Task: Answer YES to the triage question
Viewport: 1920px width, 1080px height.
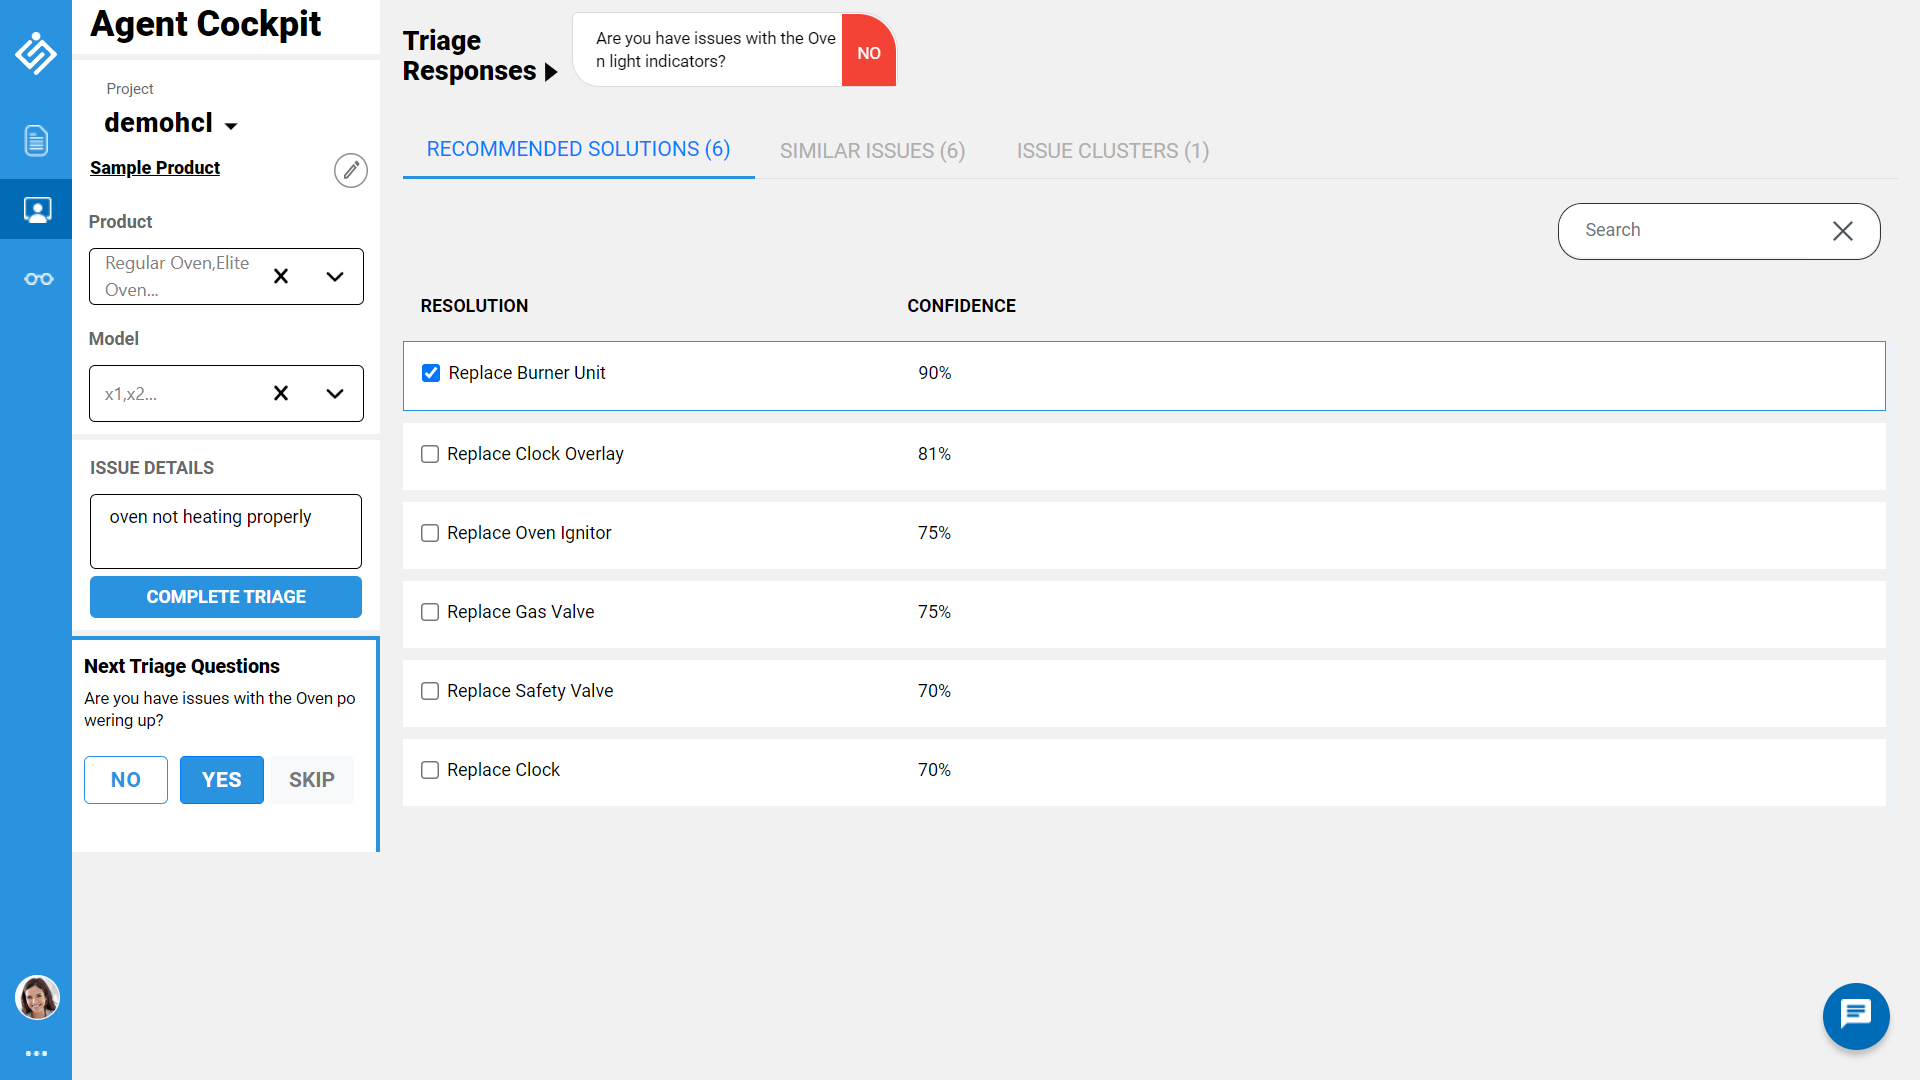Action: (x=221, y=780)
